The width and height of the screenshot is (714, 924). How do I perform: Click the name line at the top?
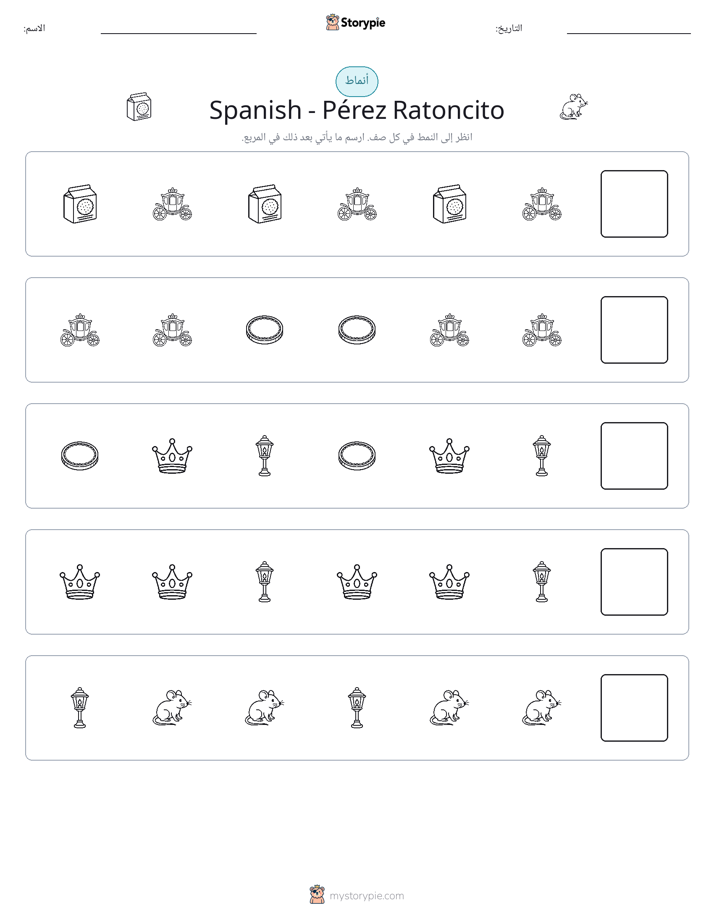pyautogui.click(x=178, y=33)
